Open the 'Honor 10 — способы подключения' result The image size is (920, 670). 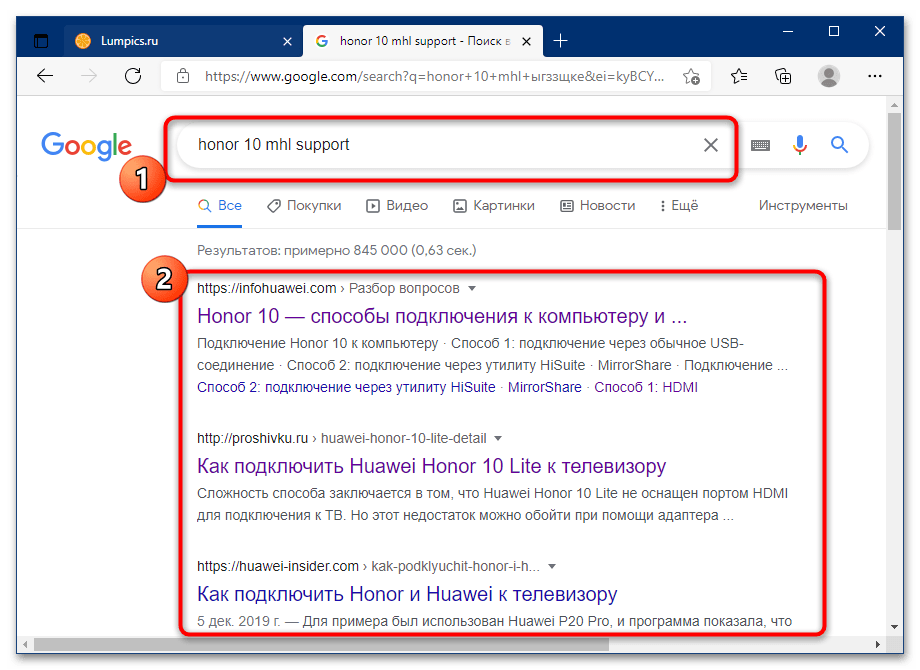pos(442,316)
